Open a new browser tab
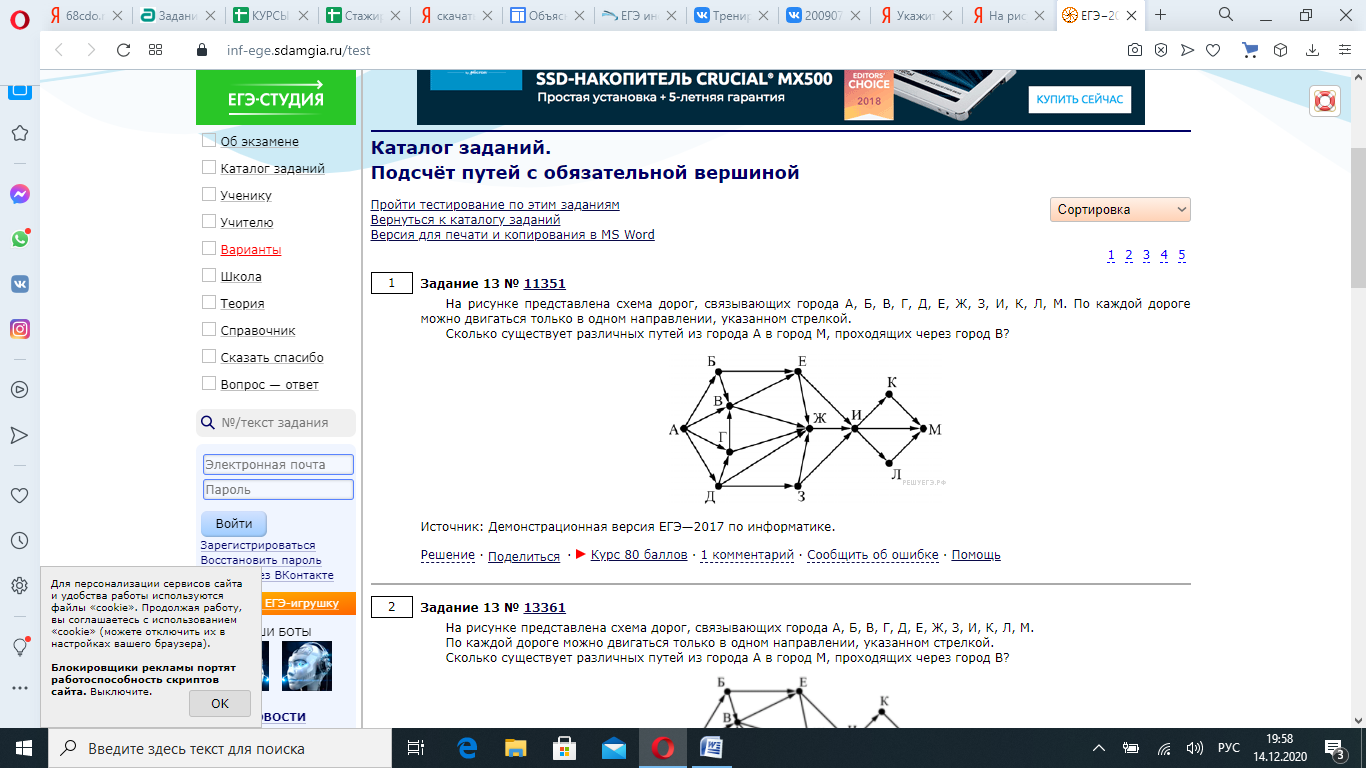 (x=1161, y=15)
